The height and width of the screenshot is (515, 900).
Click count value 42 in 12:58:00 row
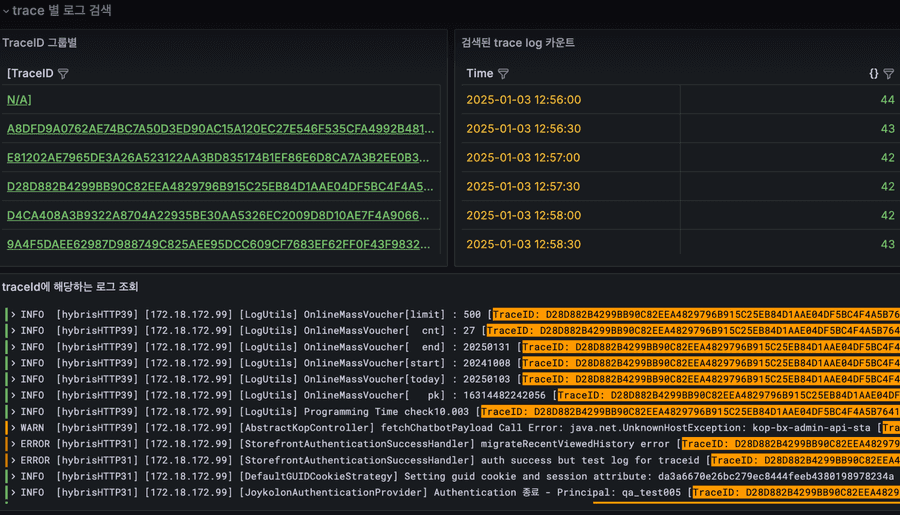[887, 215]
